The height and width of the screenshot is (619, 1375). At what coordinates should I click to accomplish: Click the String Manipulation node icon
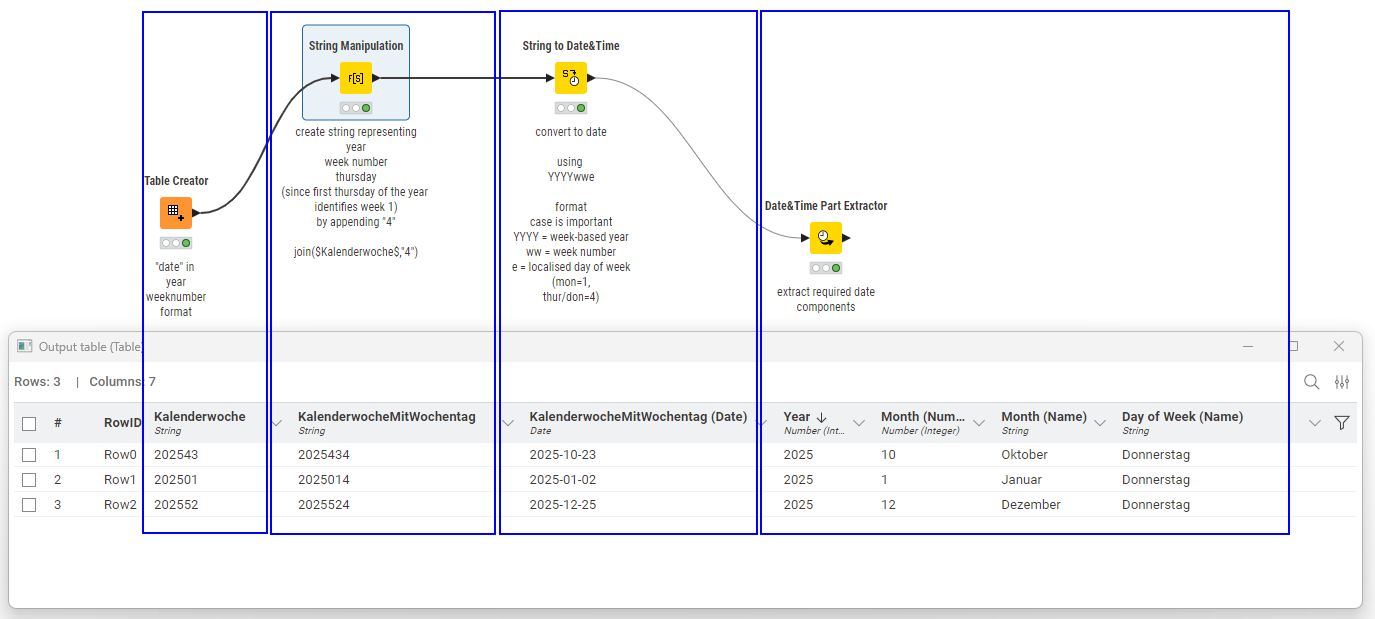tap(356, 78)
